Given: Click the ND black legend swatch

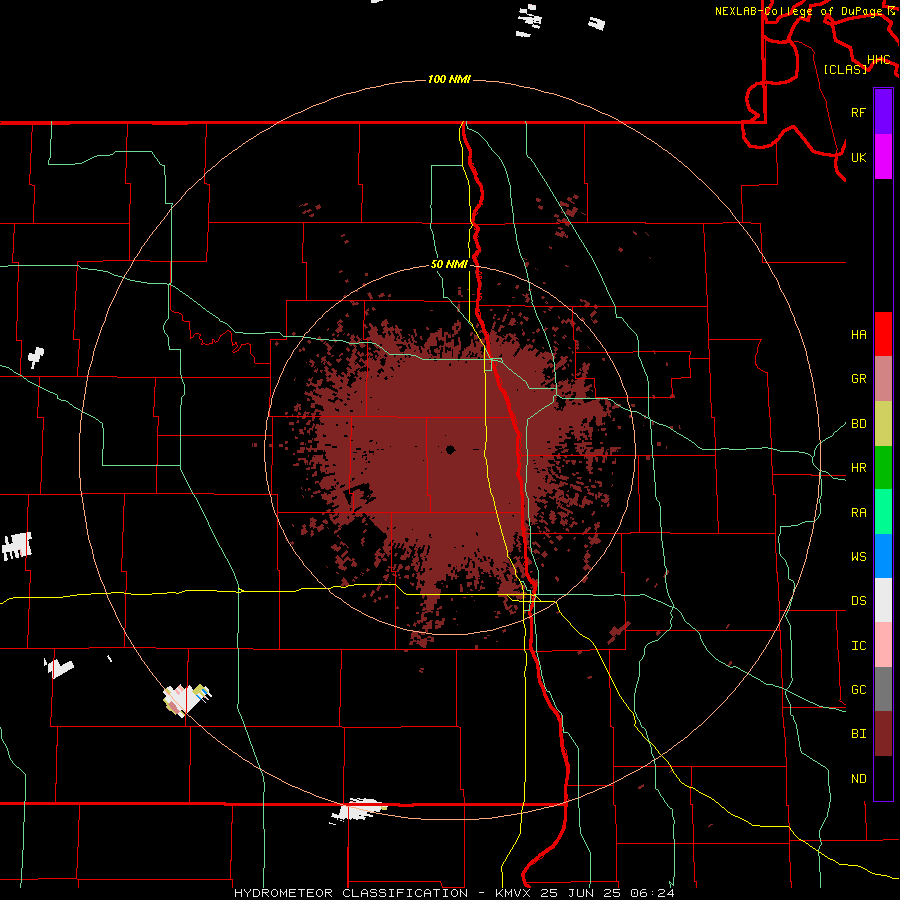Looking at the screenshot, I should (x=883, y=778).
